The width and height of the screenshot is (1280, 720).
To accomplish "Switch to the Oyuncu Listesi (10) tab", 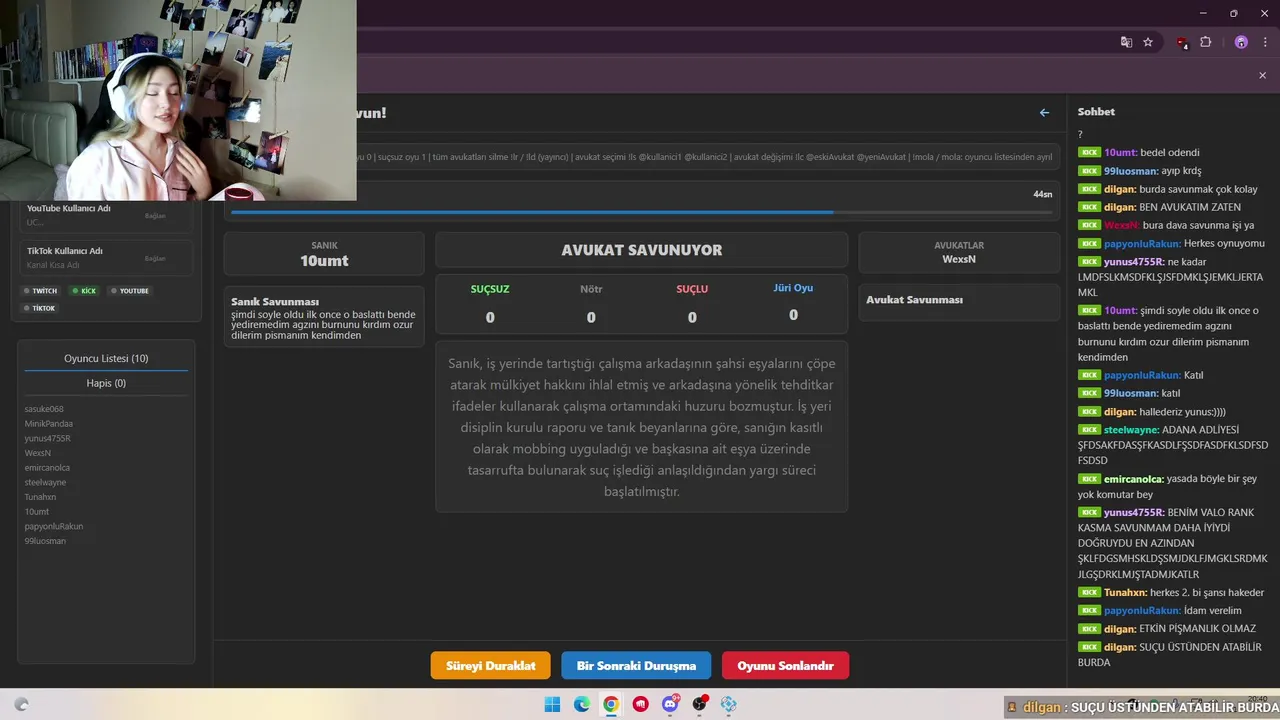I will pyautogui.click(x=106, y=358).
